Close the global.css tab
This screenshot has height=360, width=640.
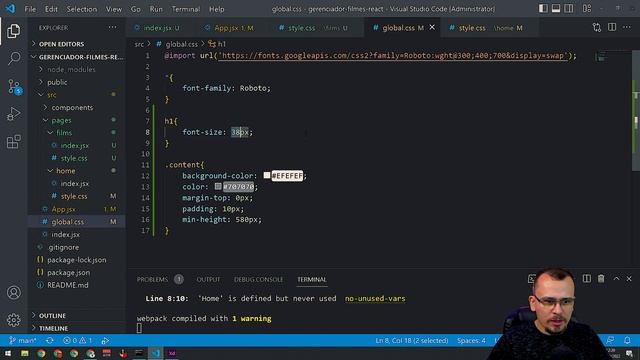click(432, 27)
